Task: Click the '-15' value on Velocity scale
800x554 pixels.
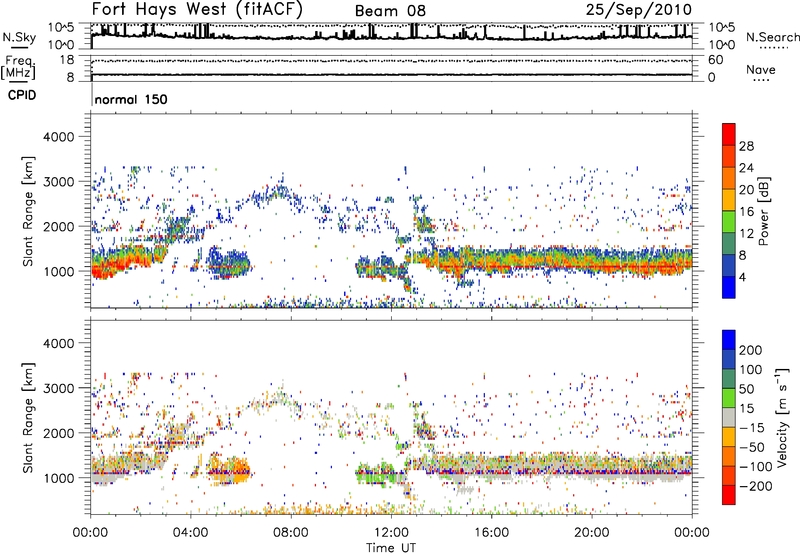Action: (752, 428)
